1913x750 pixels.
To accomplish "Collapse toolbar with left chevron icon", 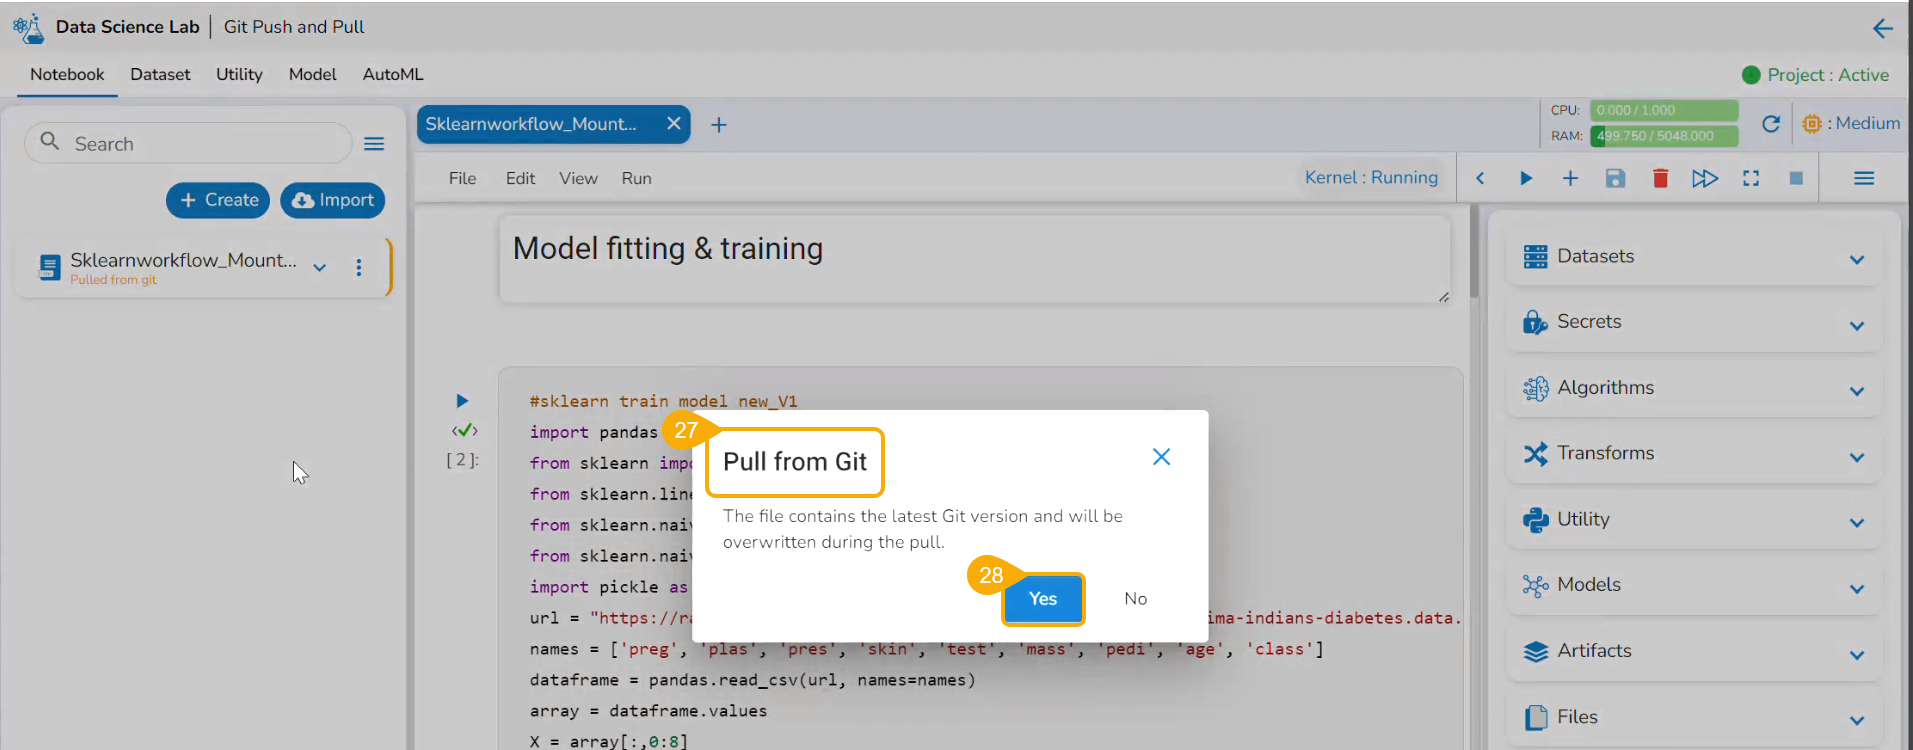I will [1480, 179].
